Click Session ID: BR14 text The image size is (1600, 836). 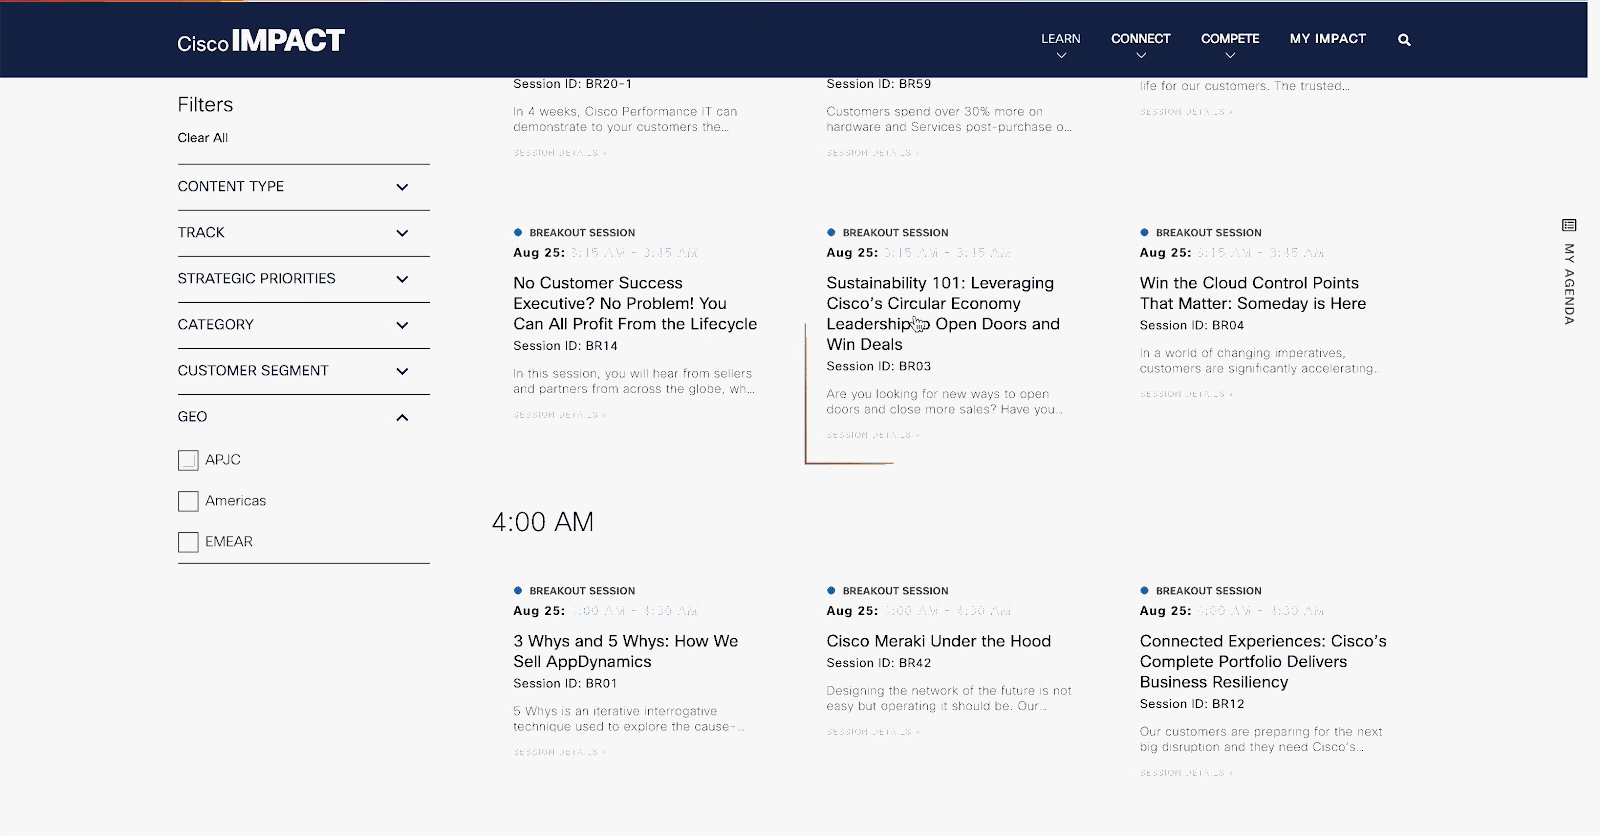(566, 346)
